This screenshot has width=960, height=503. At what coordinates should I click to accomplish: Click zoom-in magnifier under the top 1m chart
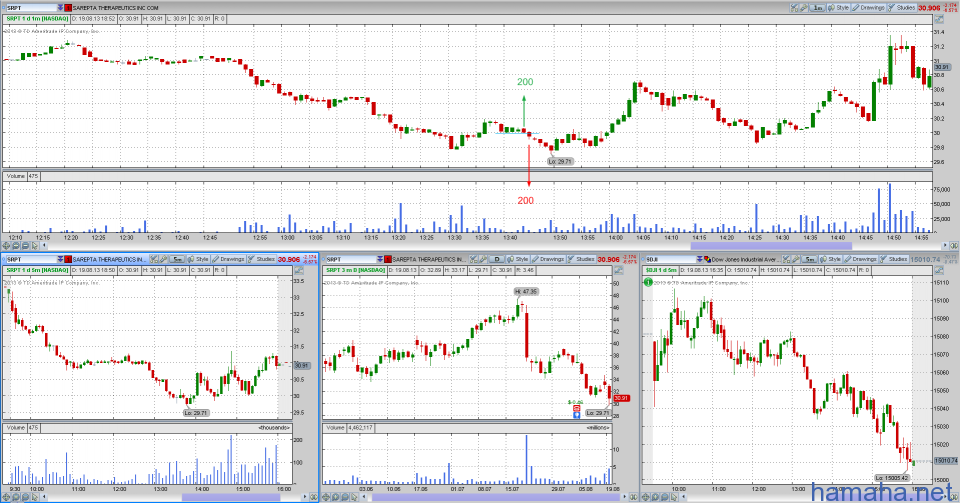point(16,245)
